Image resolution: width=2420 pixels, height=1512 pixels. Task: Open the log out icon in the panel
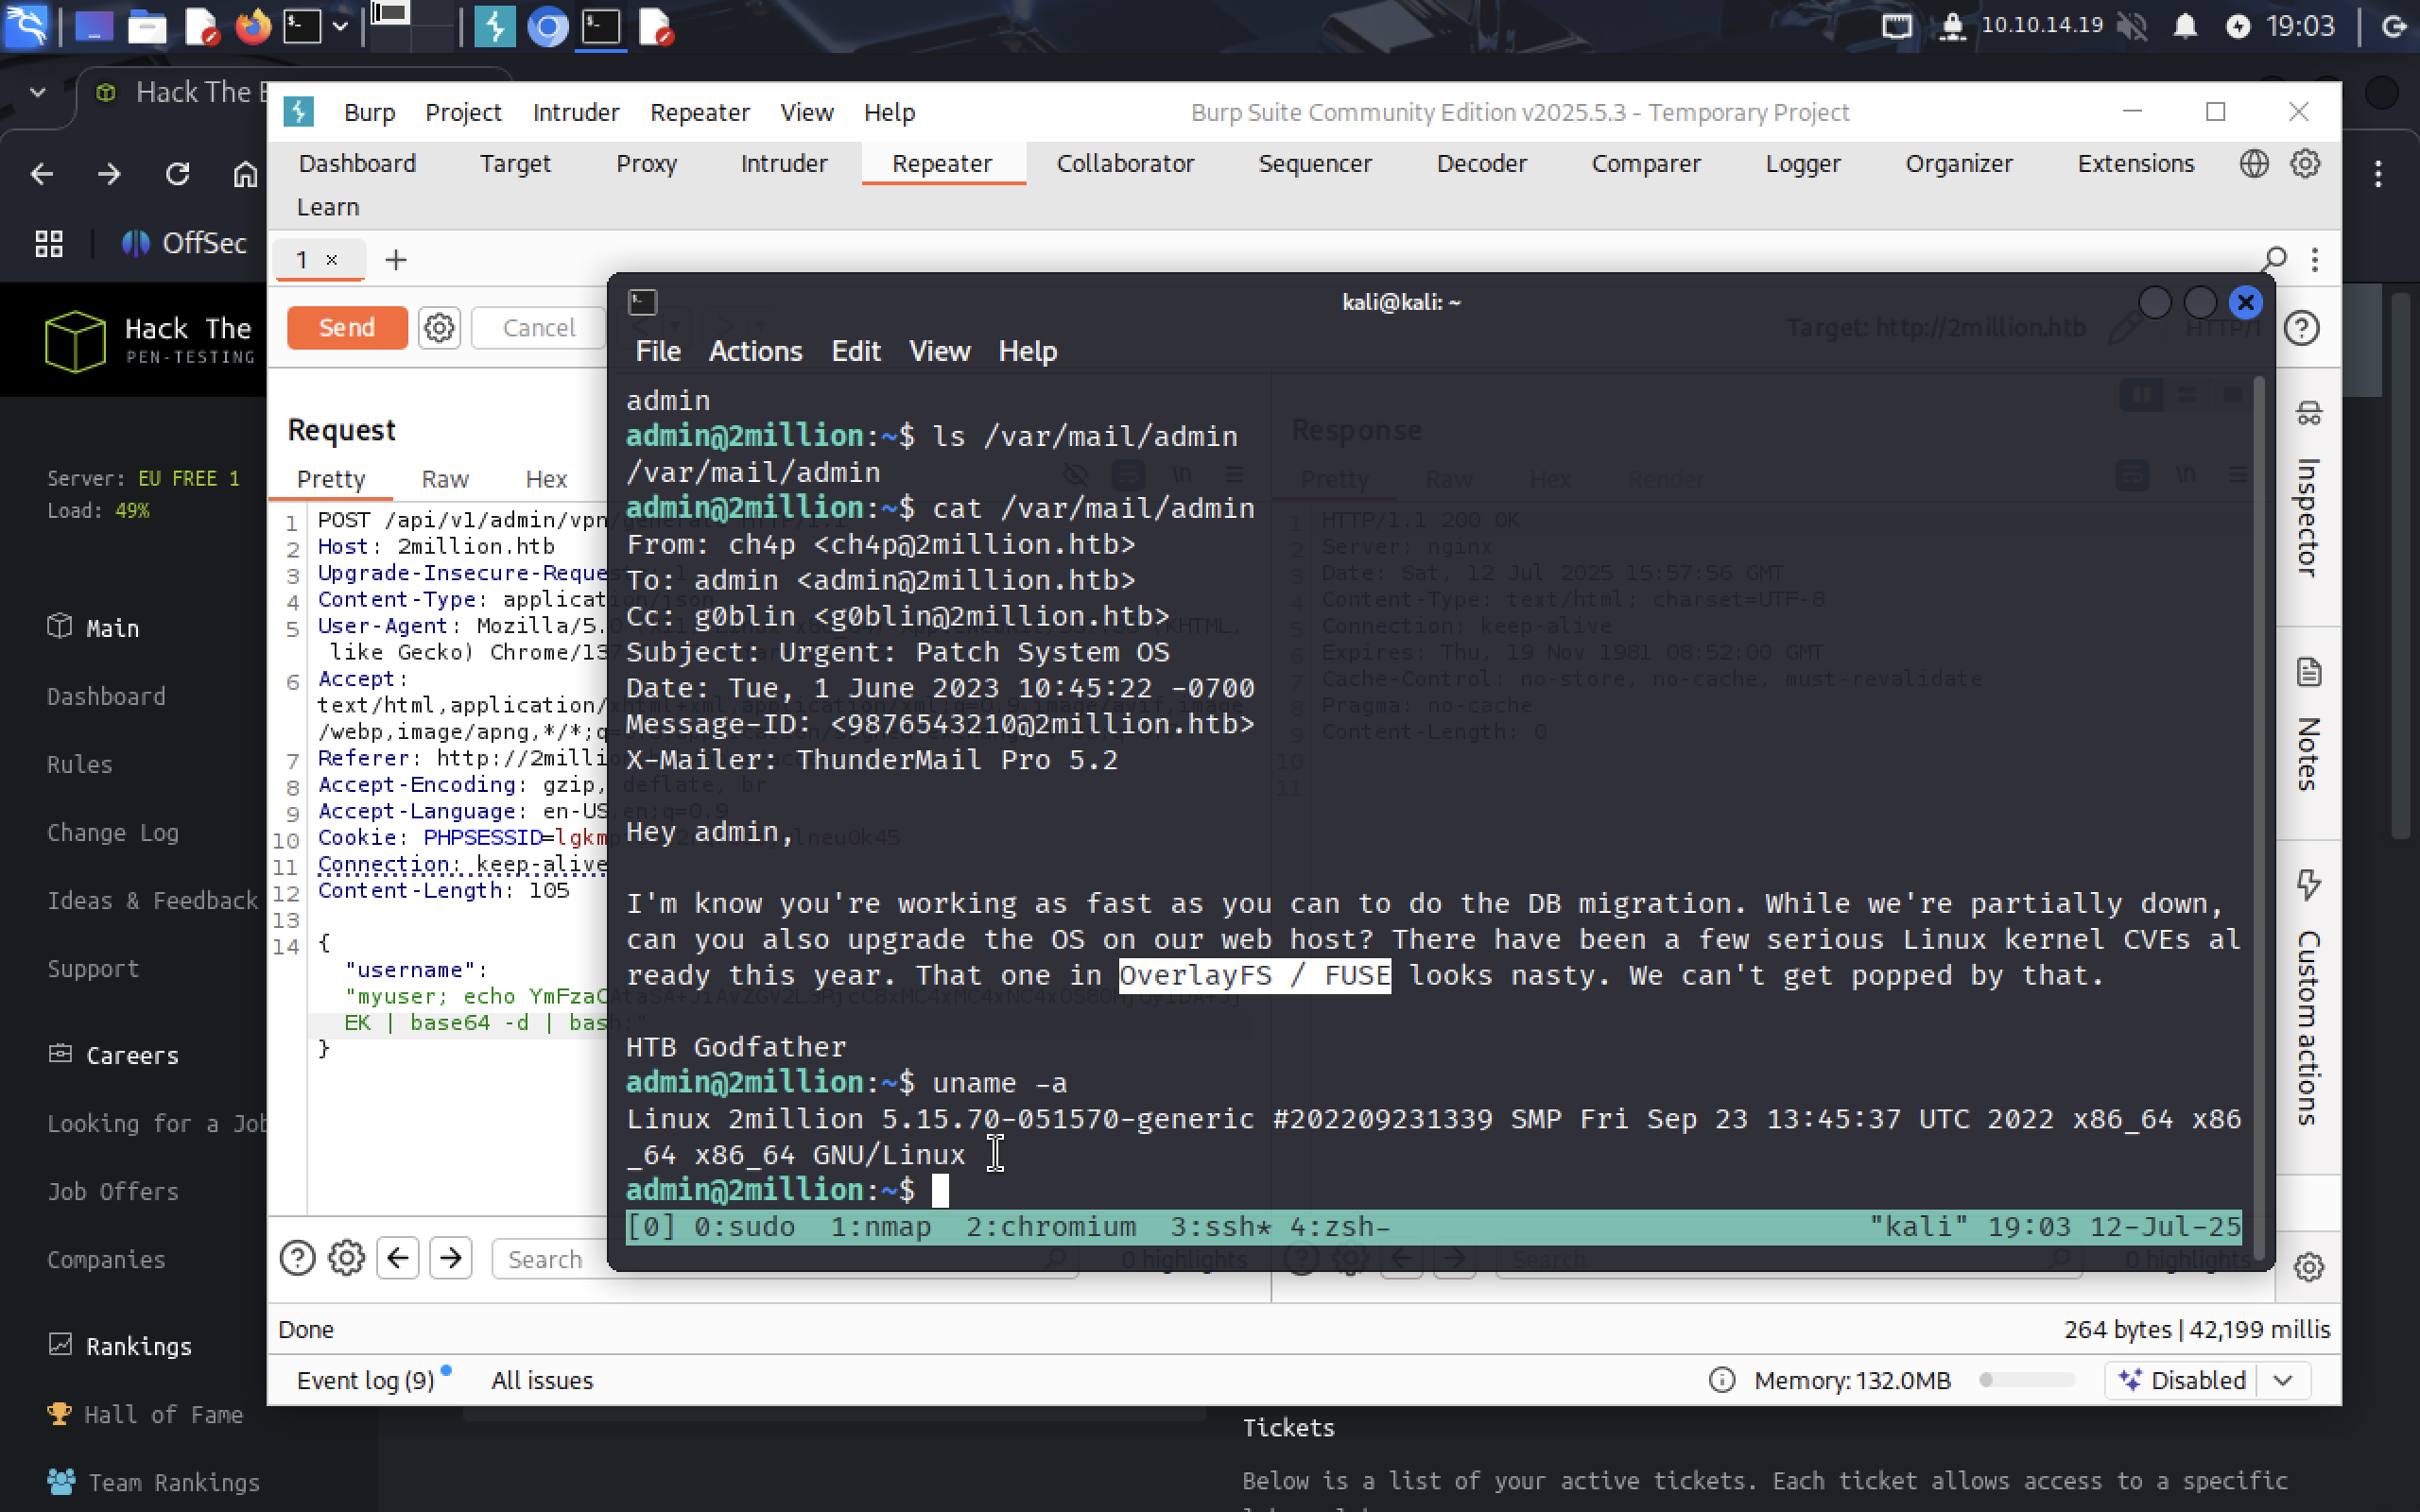pyautogui.click(x=2395, y=26)
